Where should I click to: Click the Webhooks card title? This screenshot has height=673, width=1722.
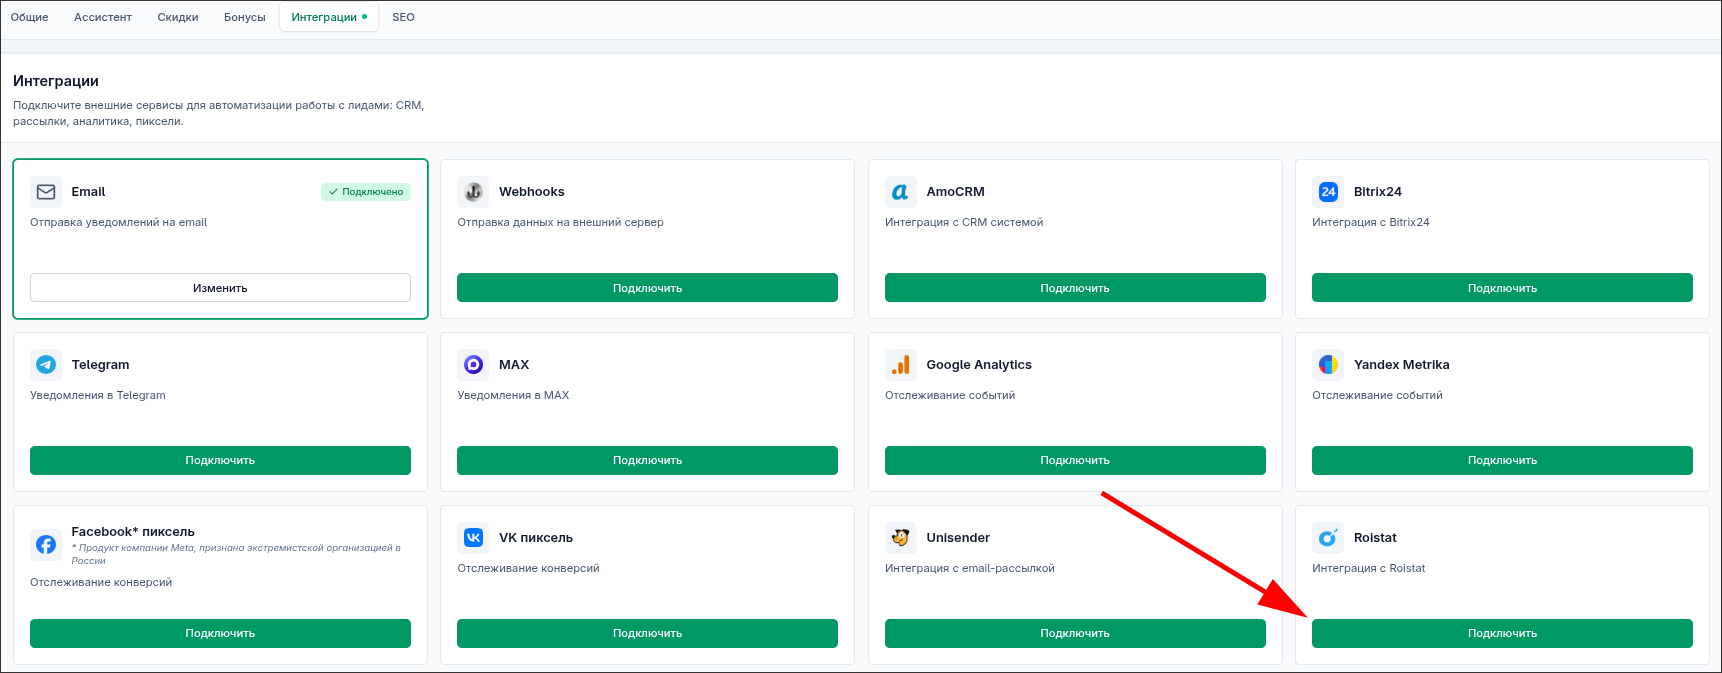(x=532, y=192)
